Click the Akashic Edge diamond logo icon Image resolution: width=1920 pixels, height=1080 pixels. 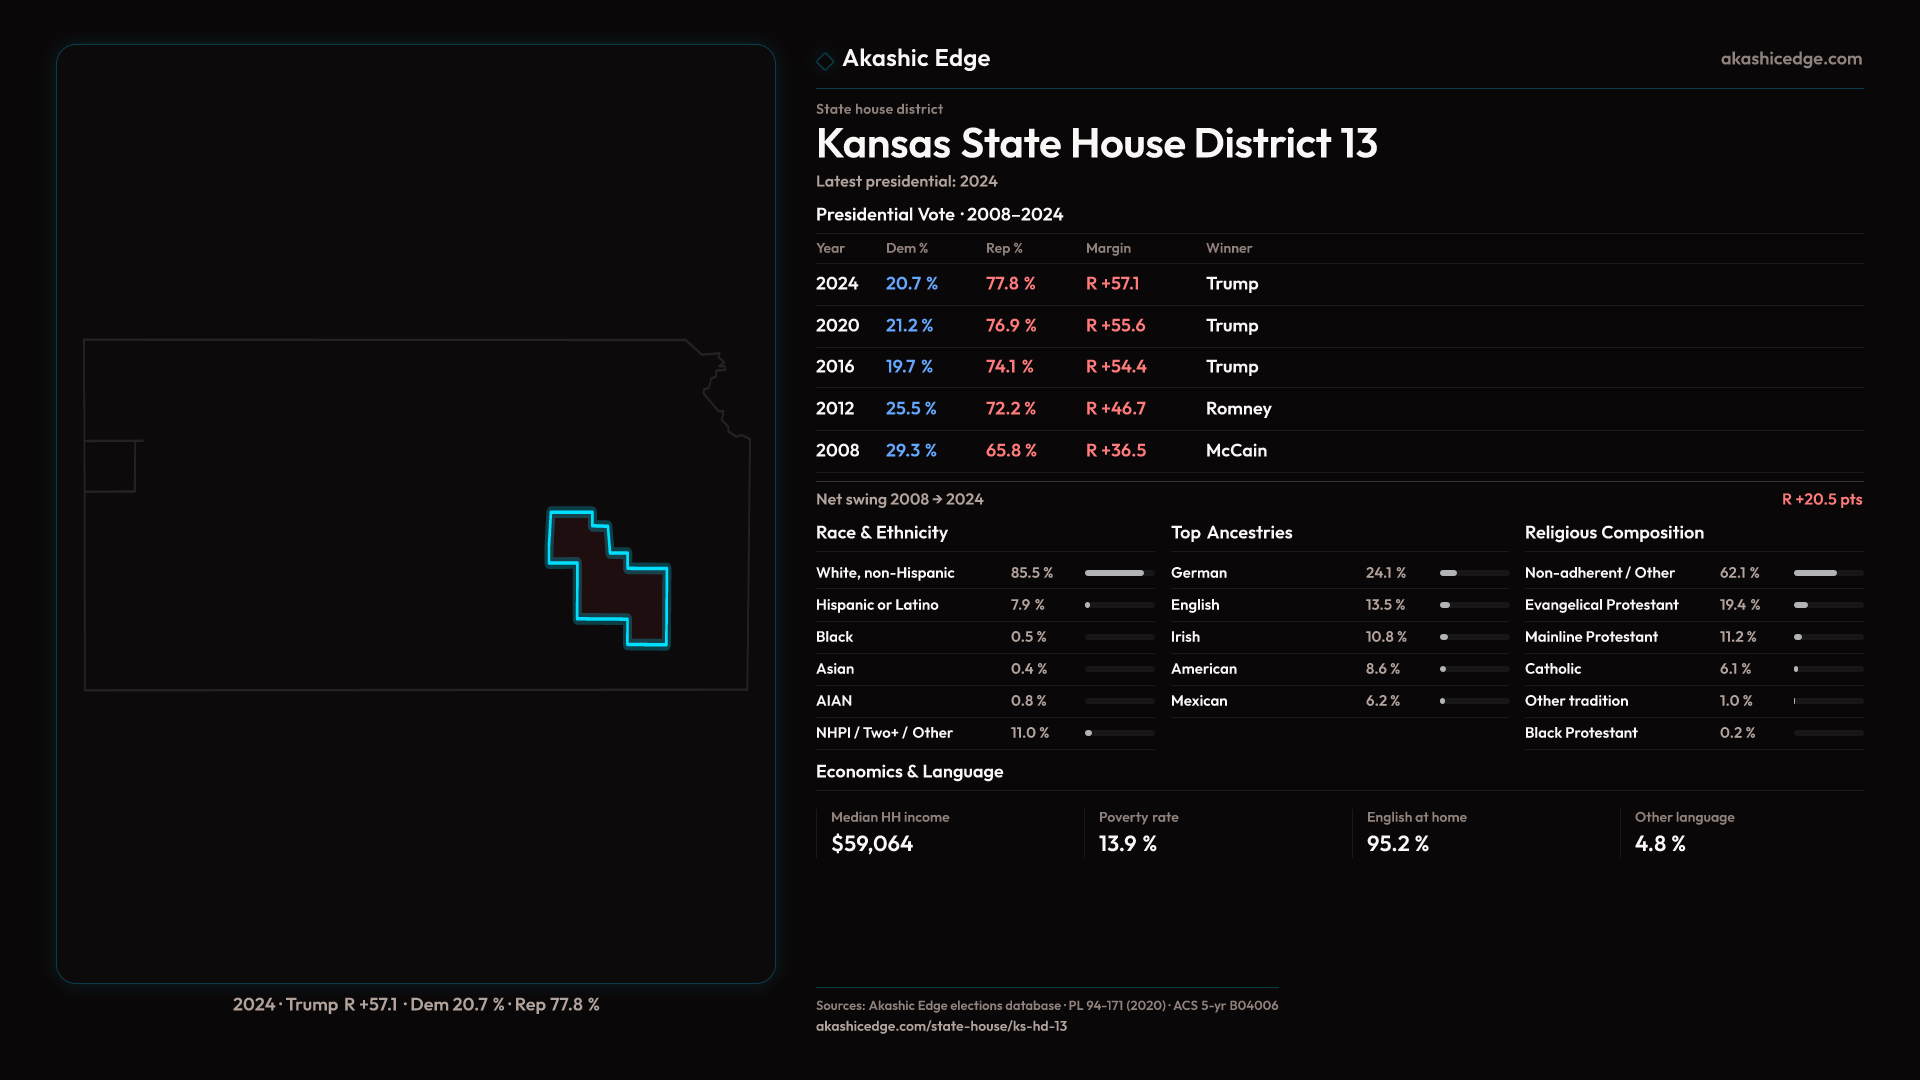[825, 61]
